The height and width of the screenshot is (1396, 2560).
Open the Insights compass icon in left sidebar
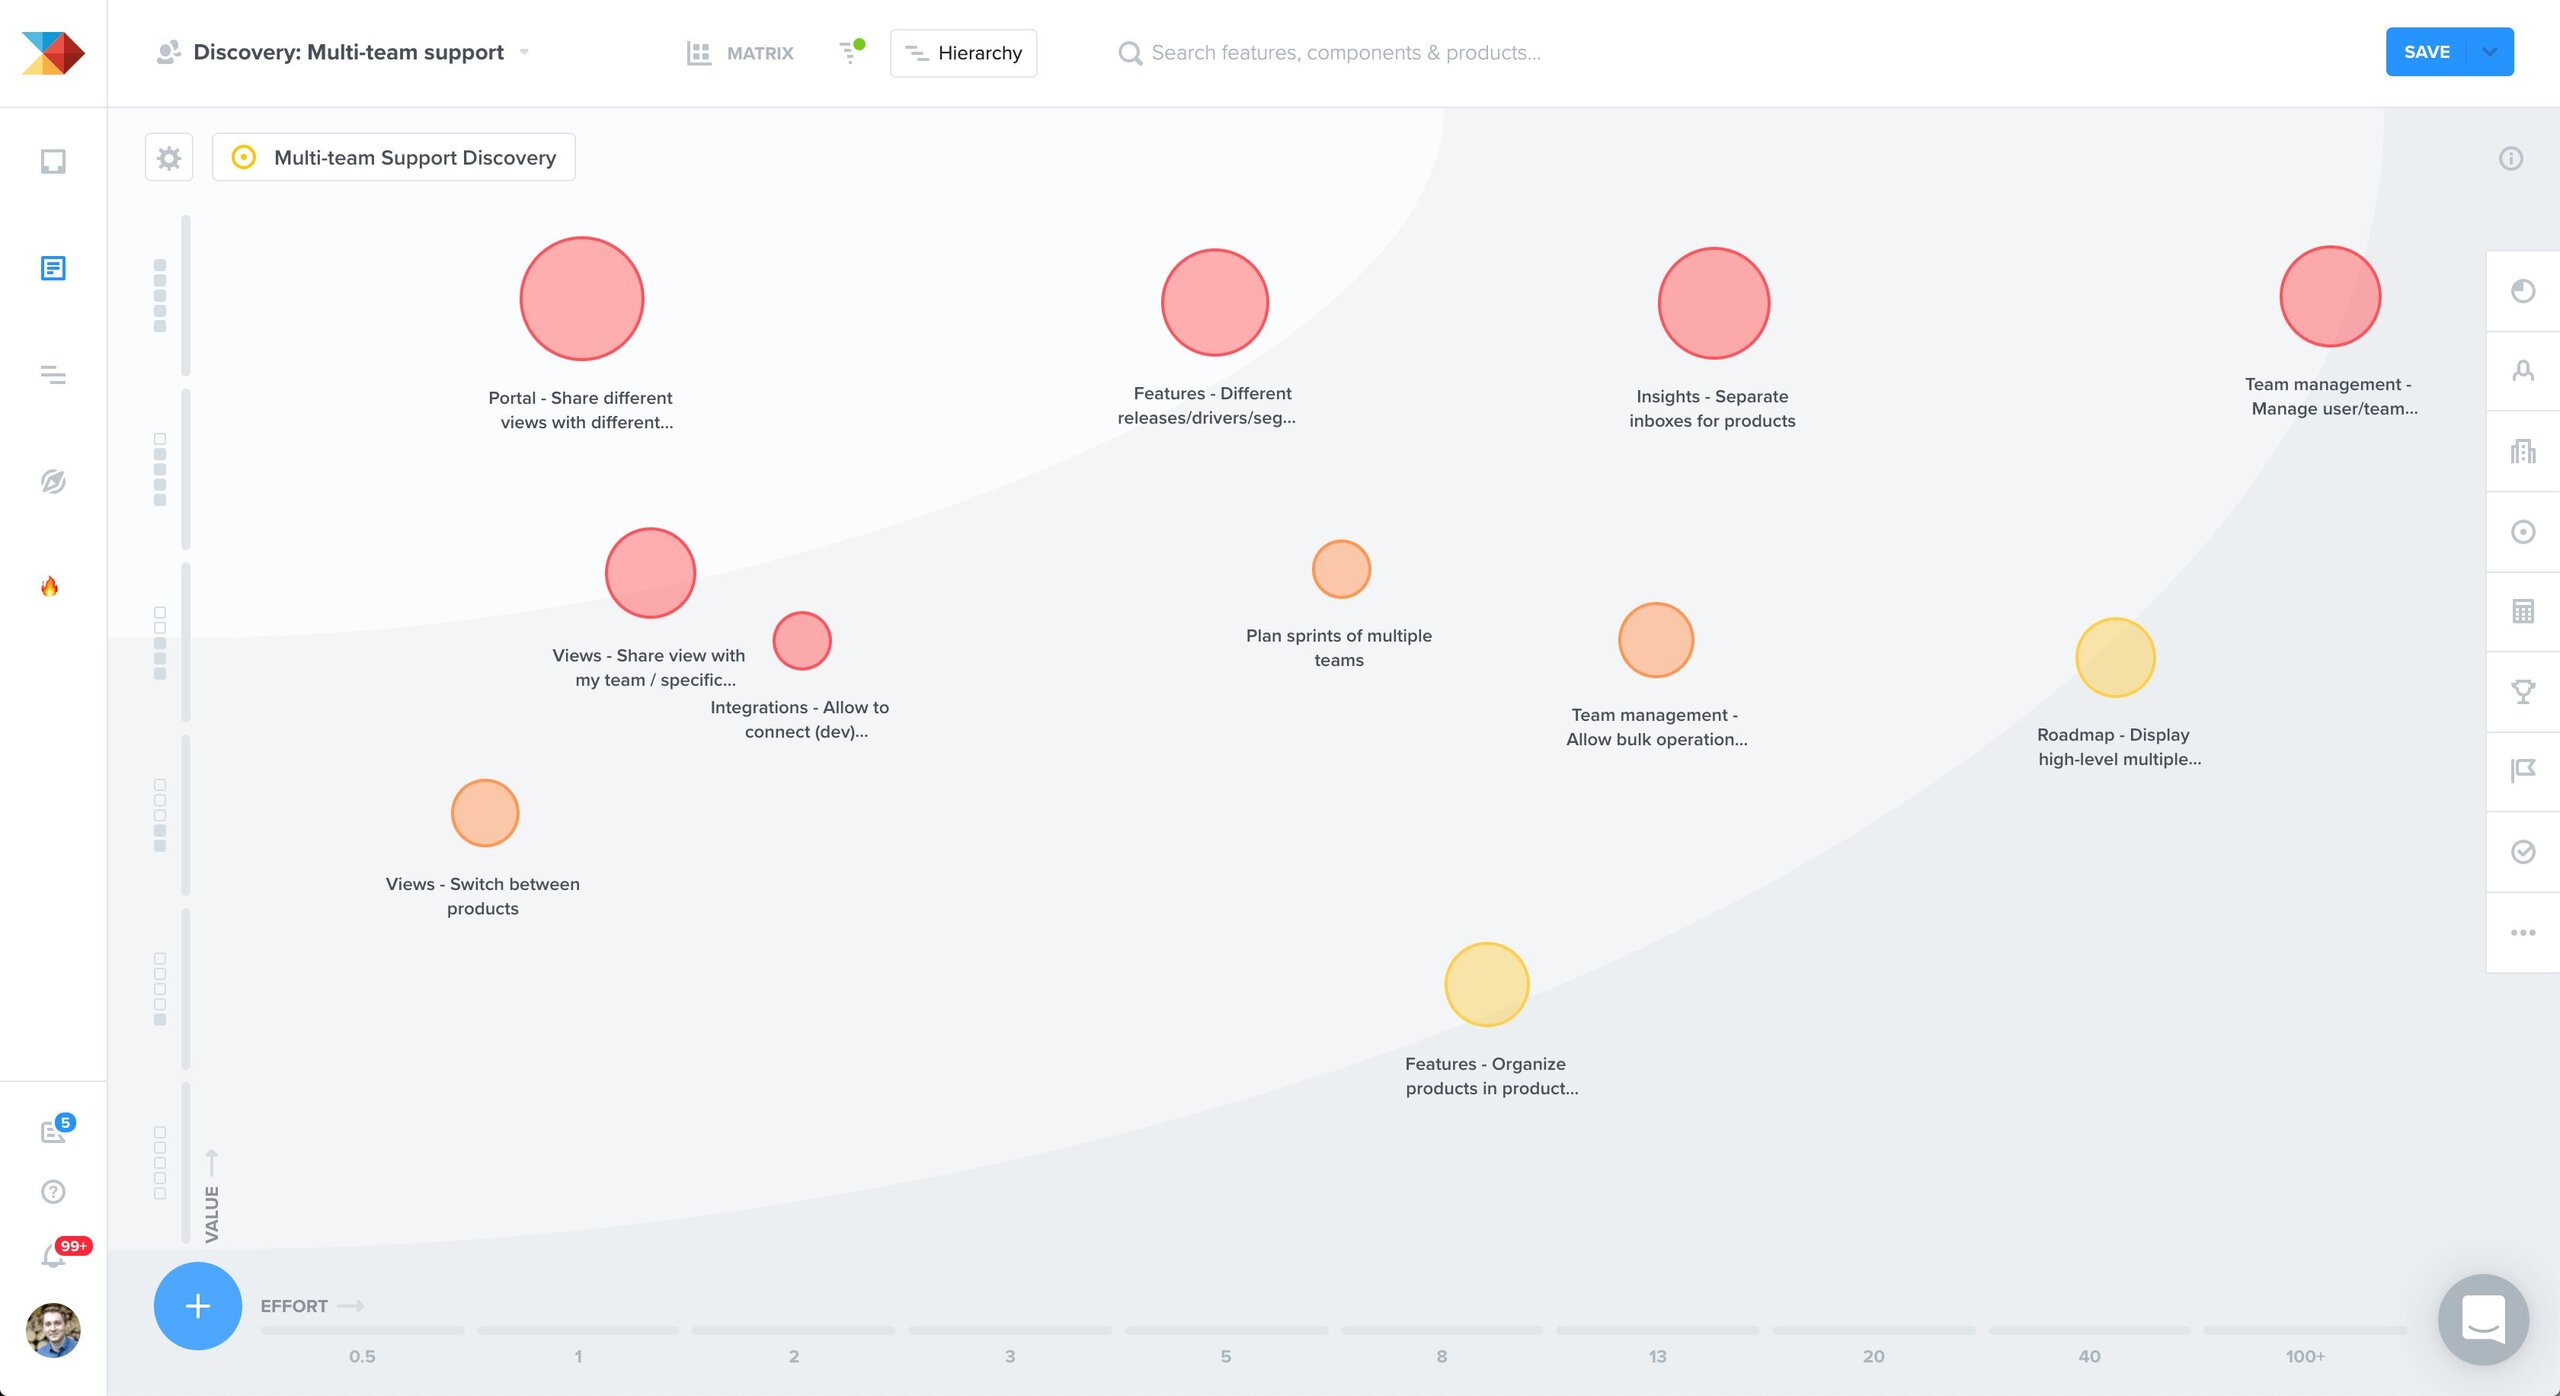tap(52, 482)
